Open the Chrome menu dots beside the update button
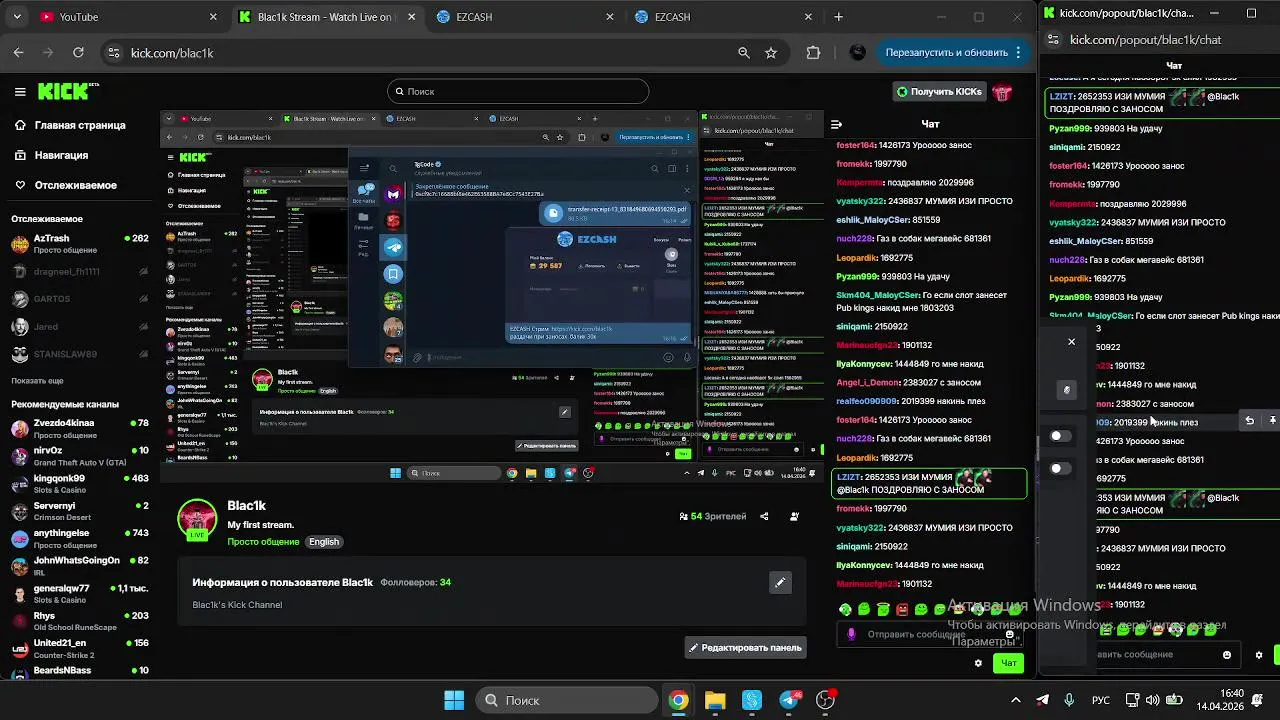1280x720 pixels. click(x=1018, y=53)
